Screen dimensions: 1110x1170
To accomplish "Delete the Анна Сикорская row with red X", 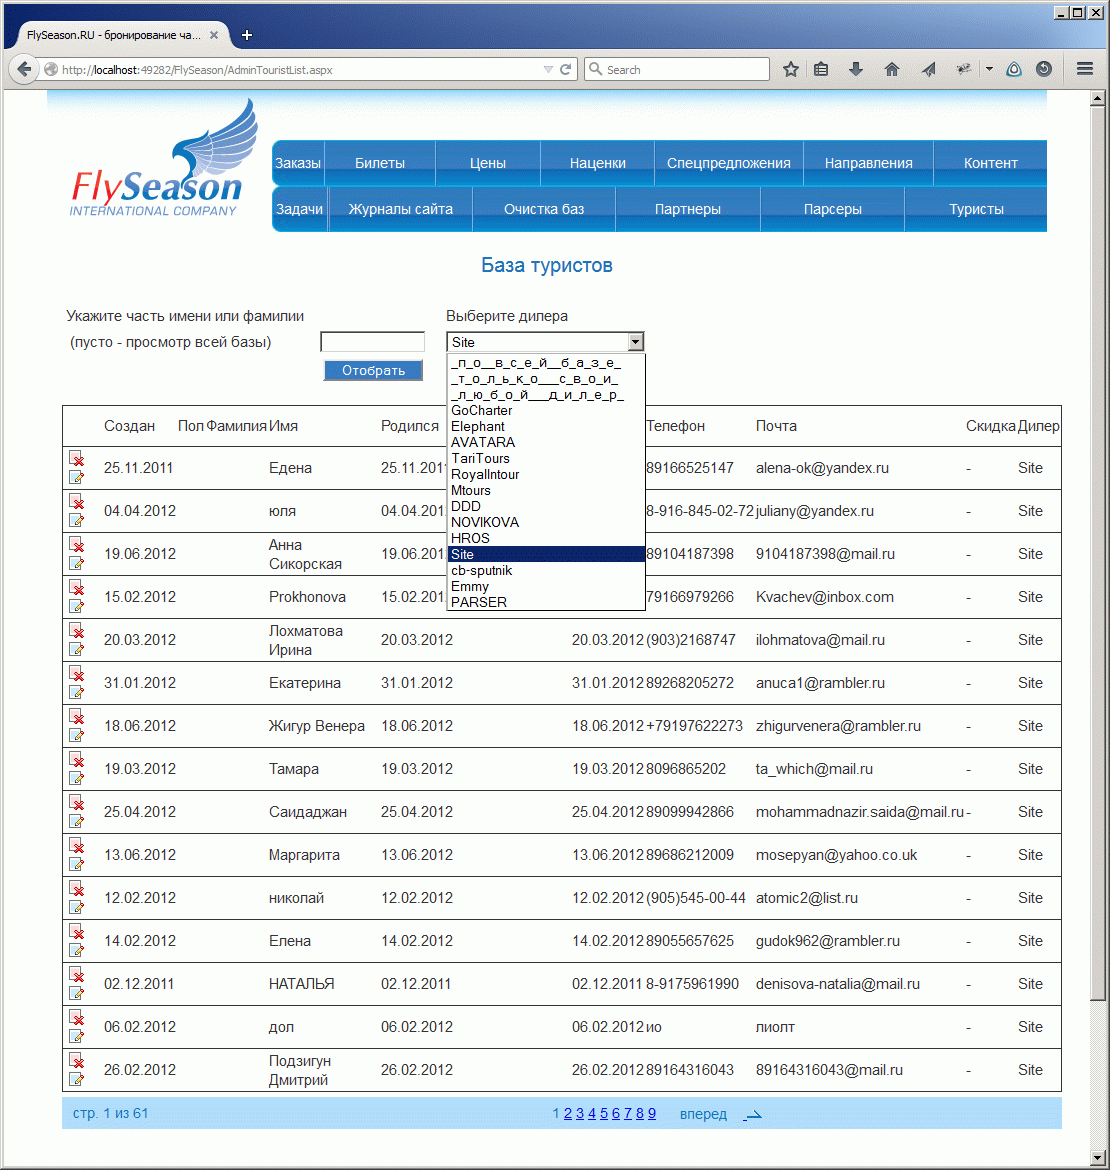I will pos(77,545).
